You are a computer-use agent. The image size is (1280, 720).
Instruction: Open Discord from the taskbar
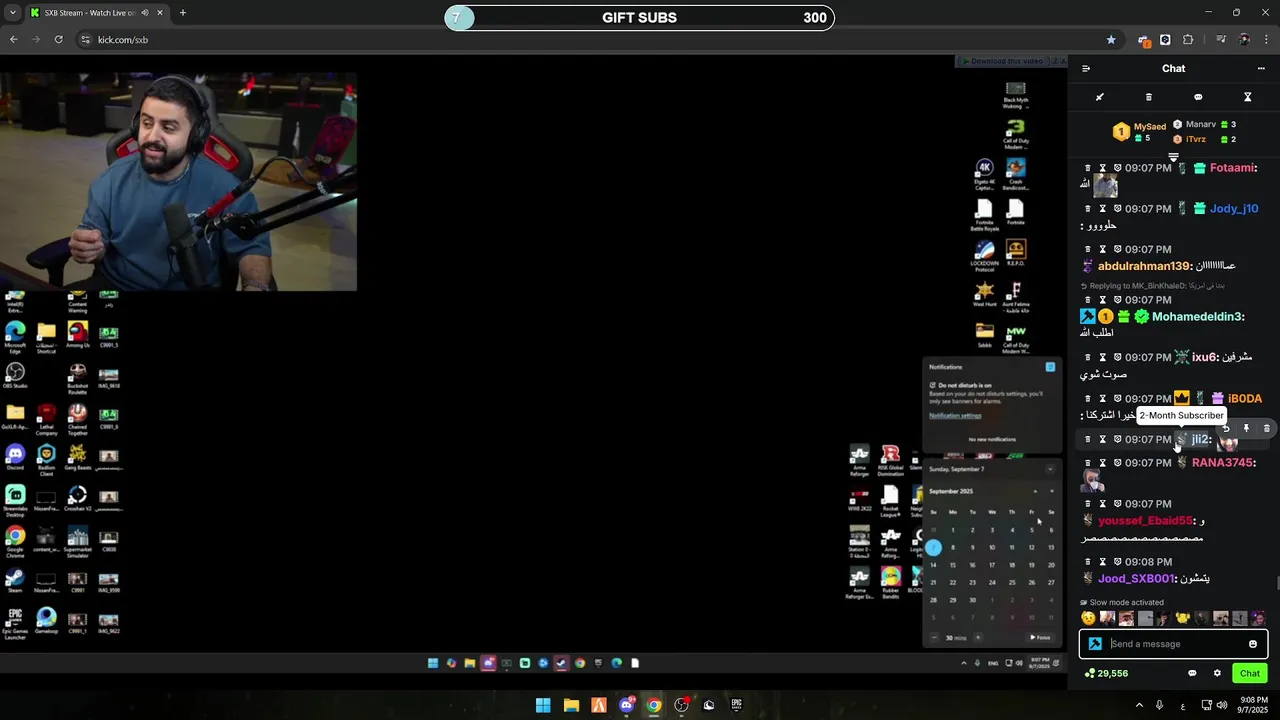tap(627, 705)
